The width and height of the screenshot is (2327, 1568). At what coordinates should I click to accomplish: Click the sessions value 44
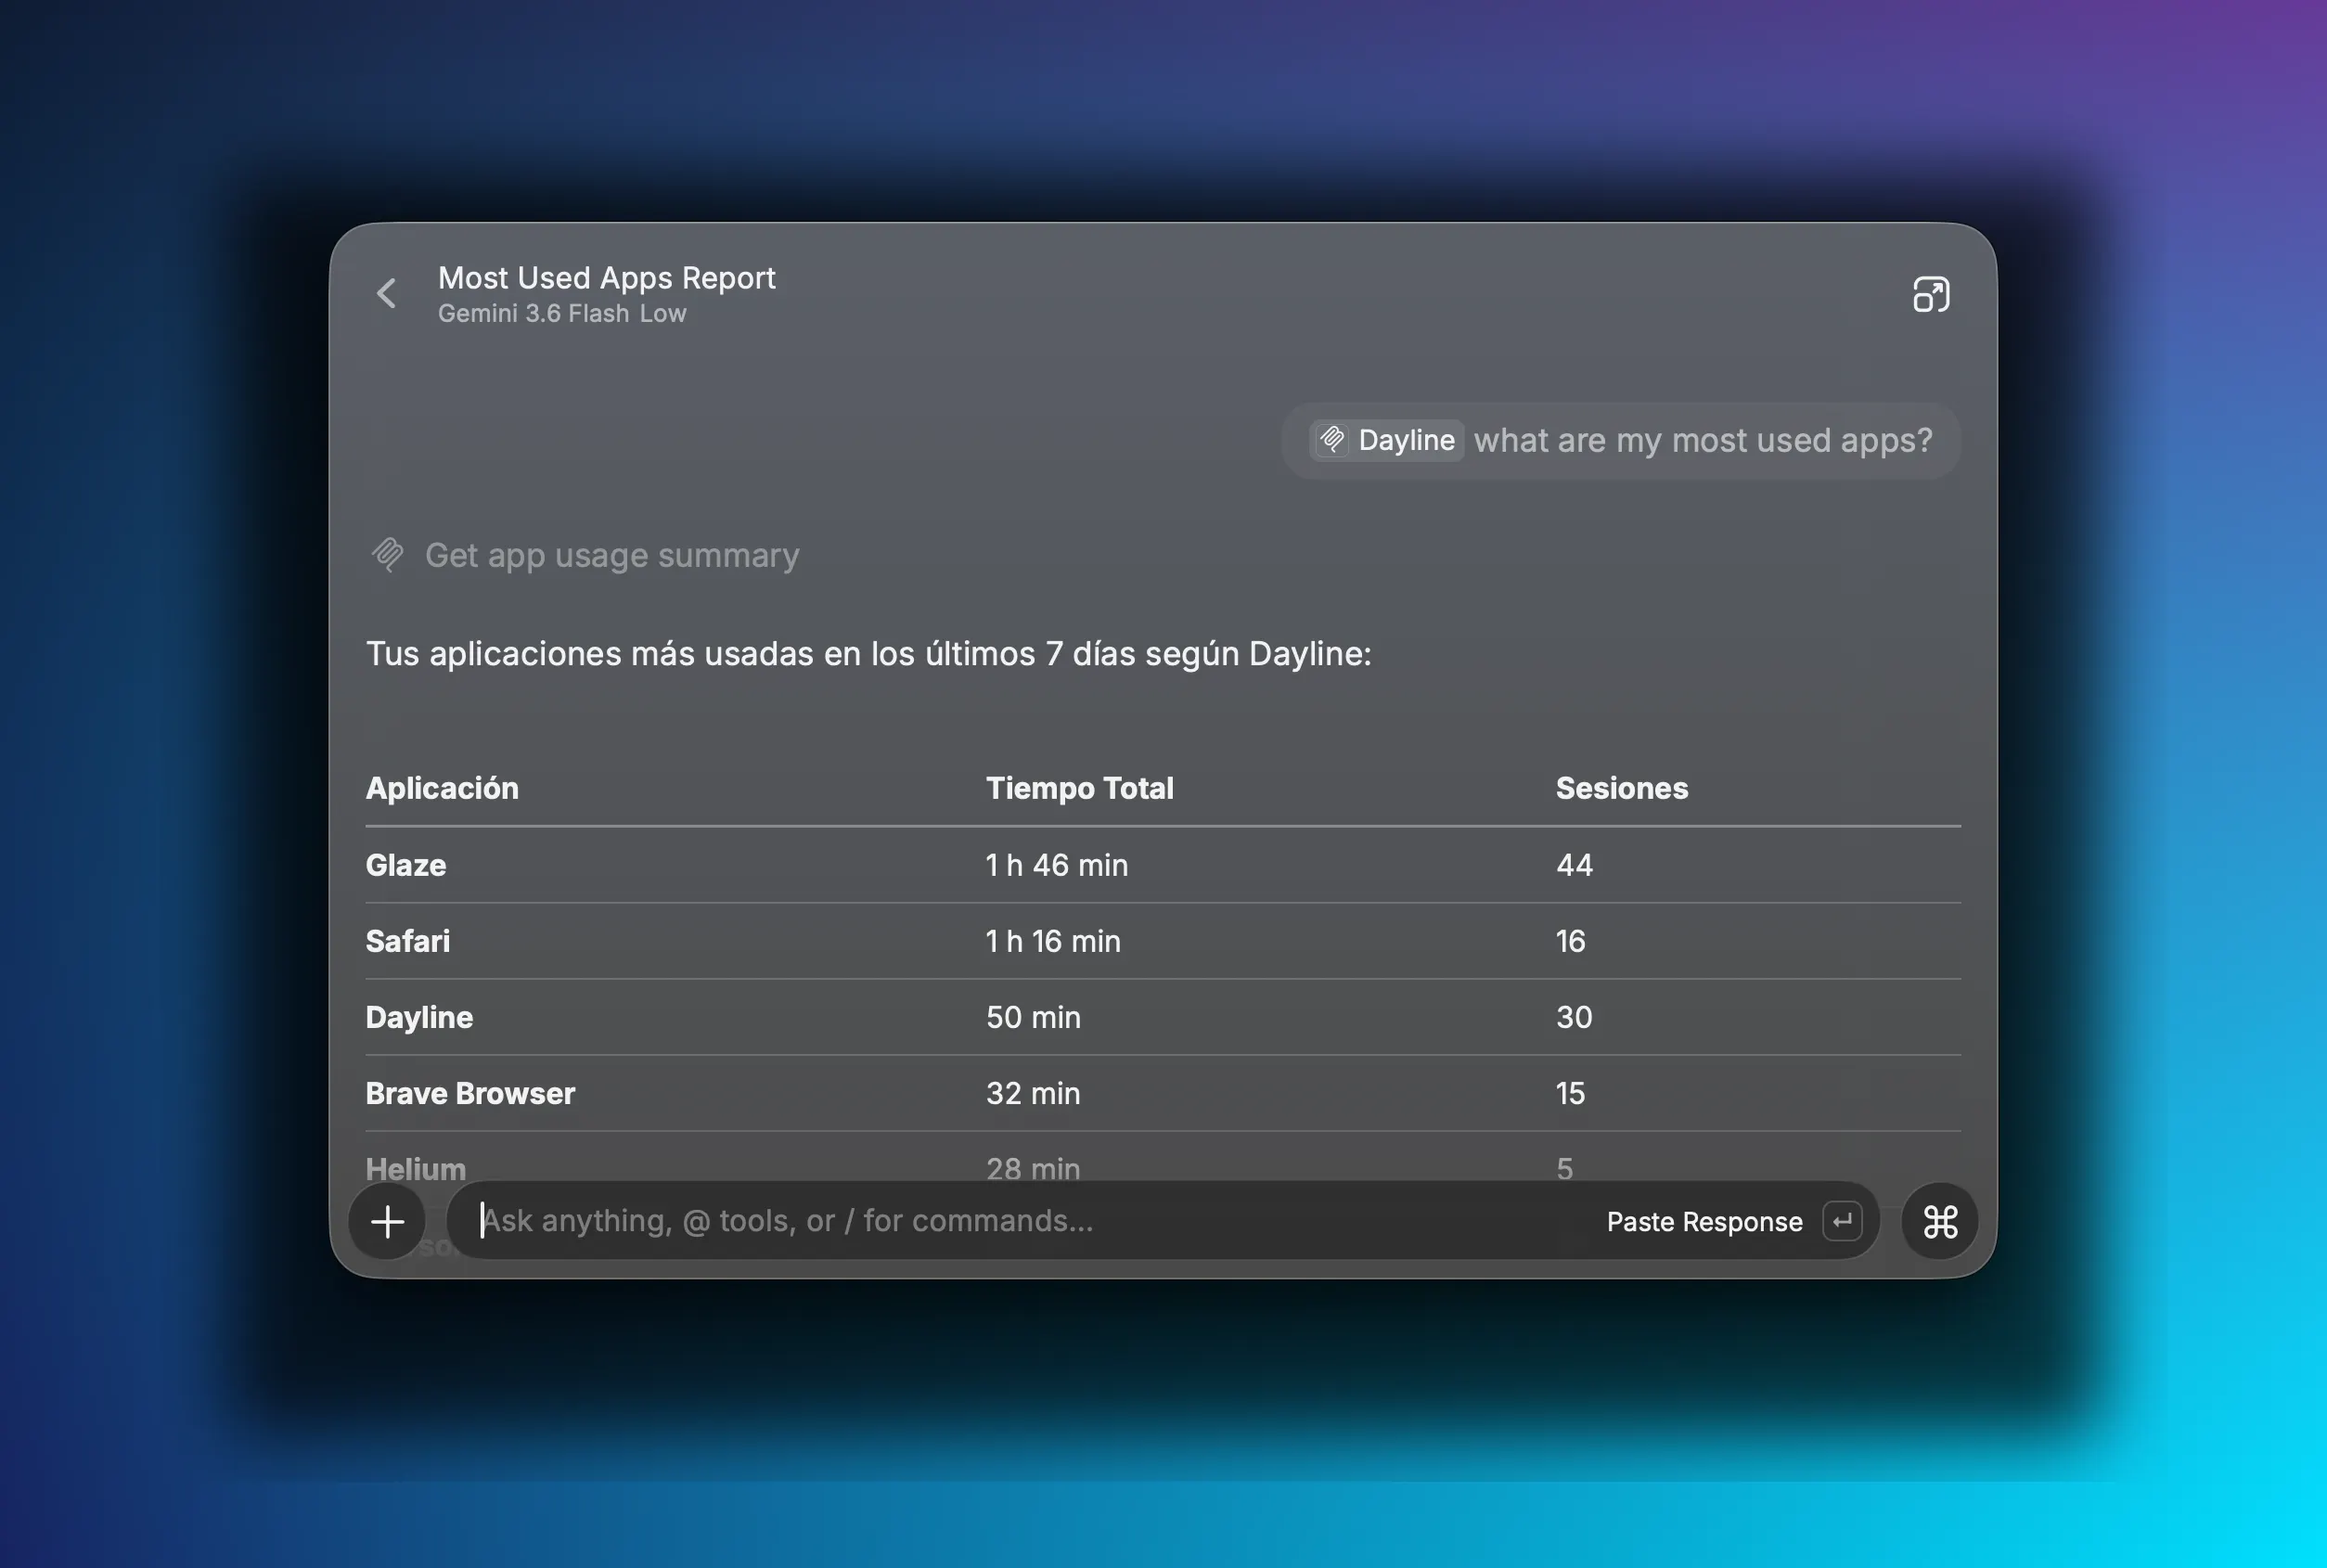click(x=1574, y=865)
